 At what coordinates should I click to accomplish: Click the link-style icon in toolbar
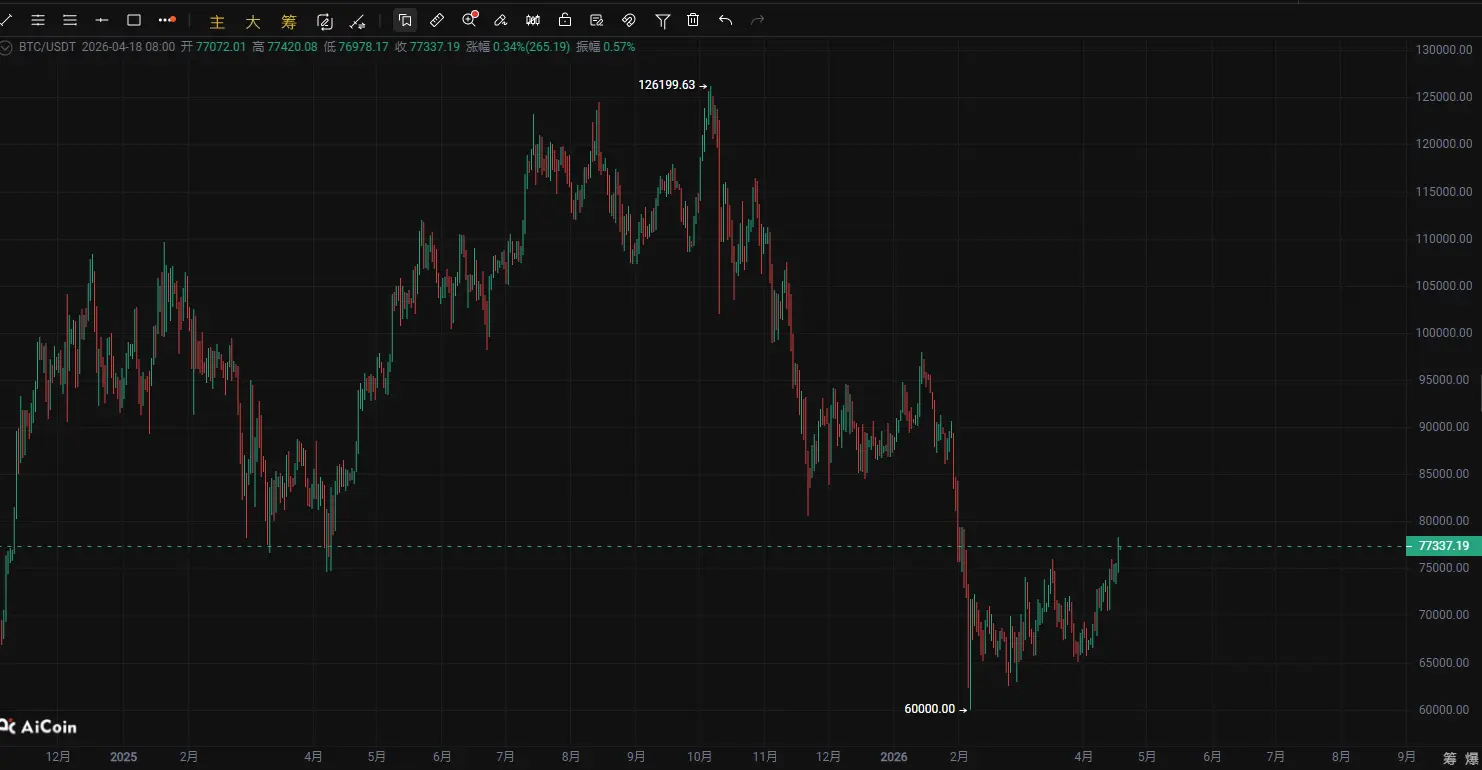(x=629, y=20)
